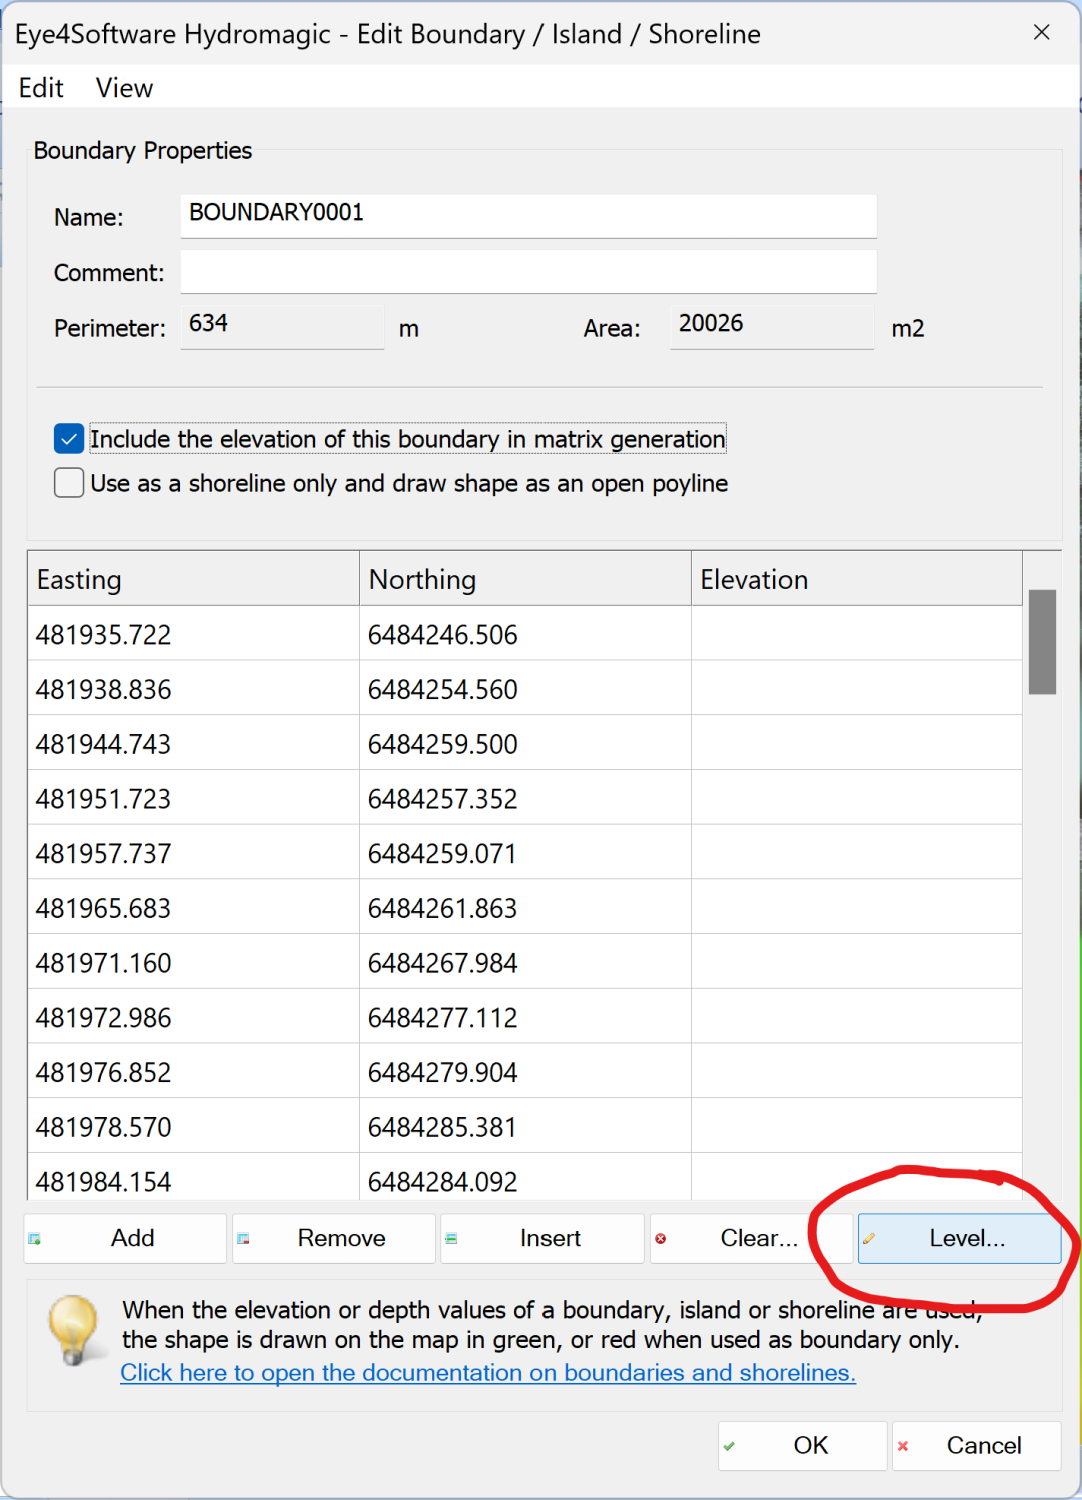The height and width of the screenshot is (1500, 1082).
Task: Select the easting cell 481984.154
Action: tap(193, 1178)
